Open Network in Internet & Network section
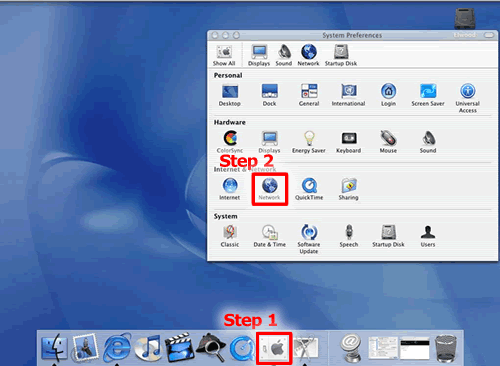 pyautogui.click(x=270, y=189)
